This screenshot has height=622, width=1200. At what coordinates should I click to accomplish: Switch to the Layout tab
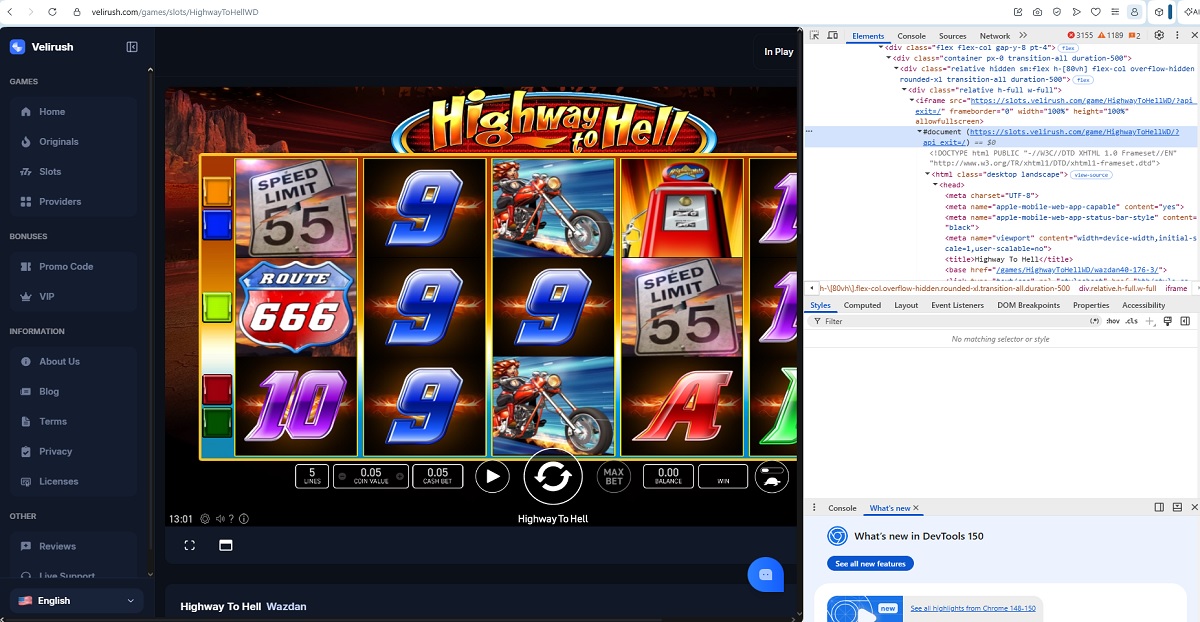click(906, 305)
